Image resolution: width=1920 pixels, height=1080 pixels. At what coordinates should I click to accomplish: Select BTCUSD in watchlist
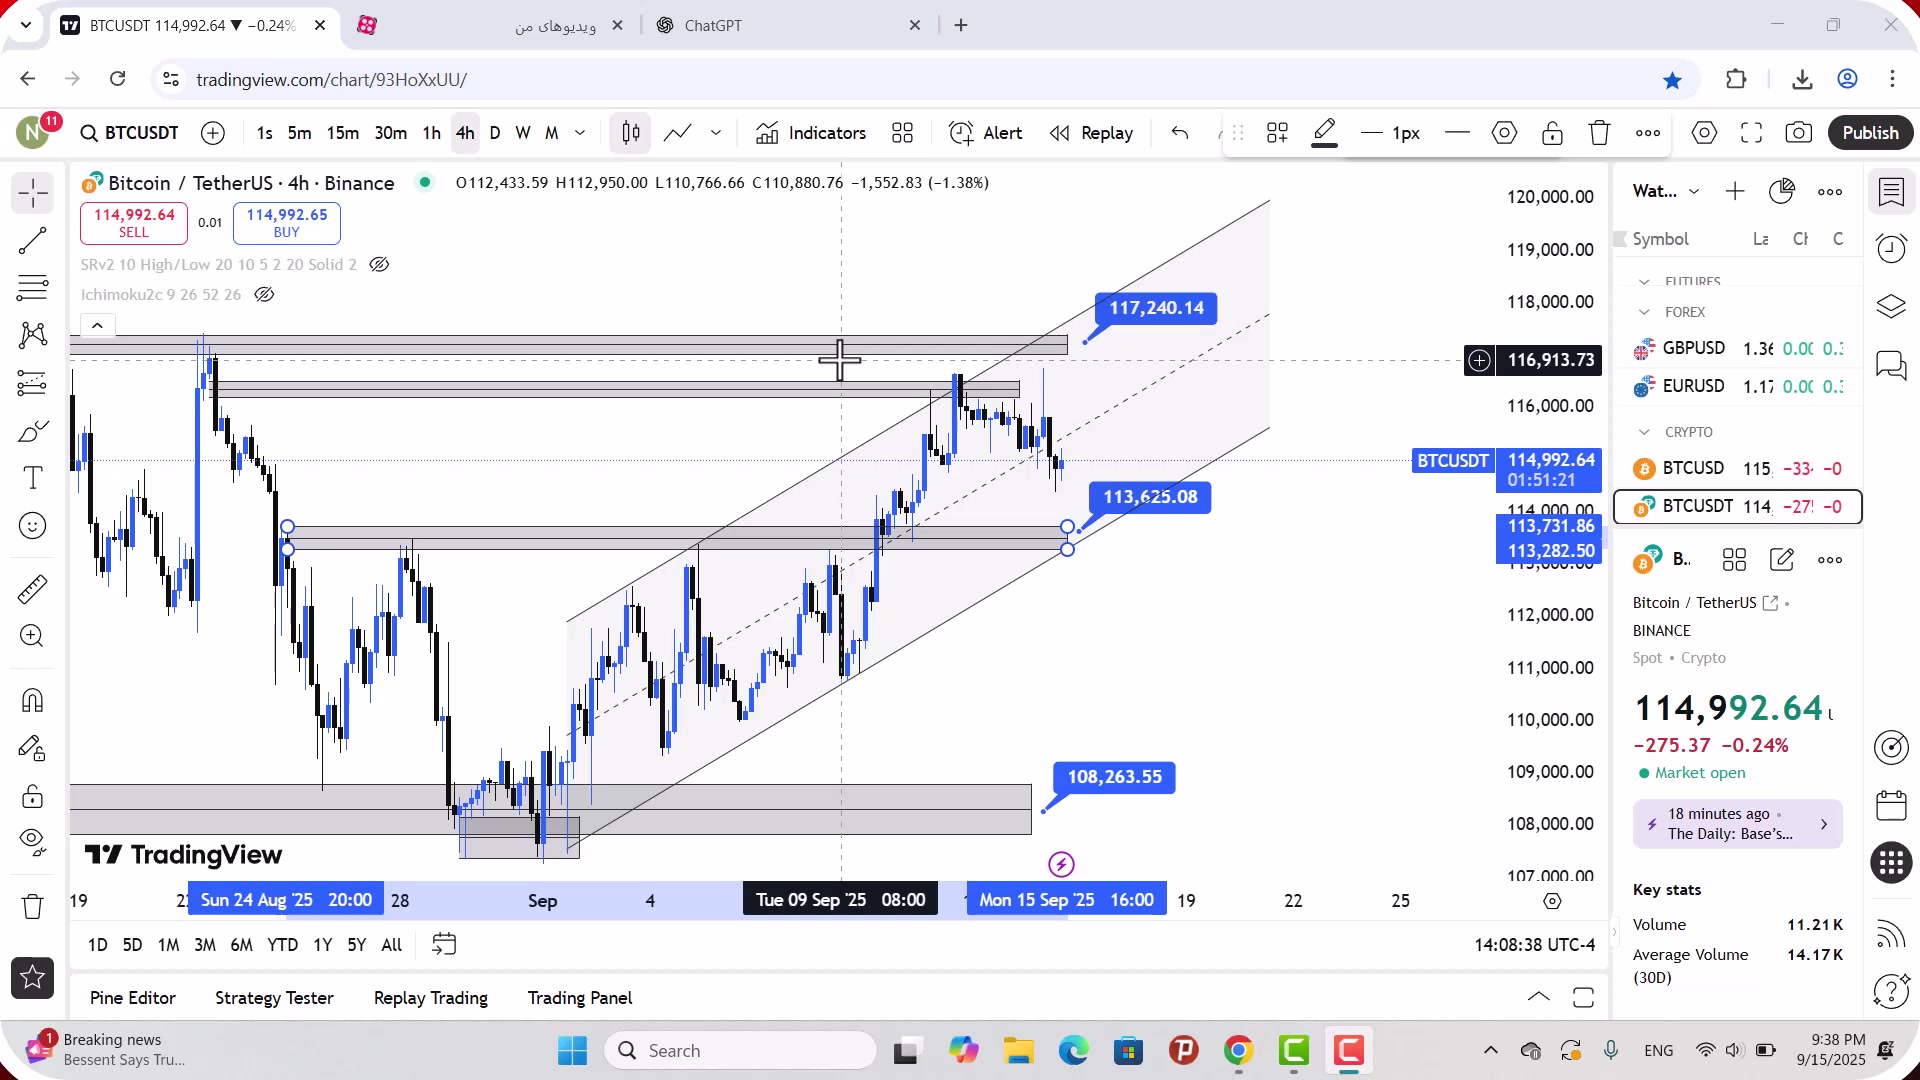coord(1738,469)
